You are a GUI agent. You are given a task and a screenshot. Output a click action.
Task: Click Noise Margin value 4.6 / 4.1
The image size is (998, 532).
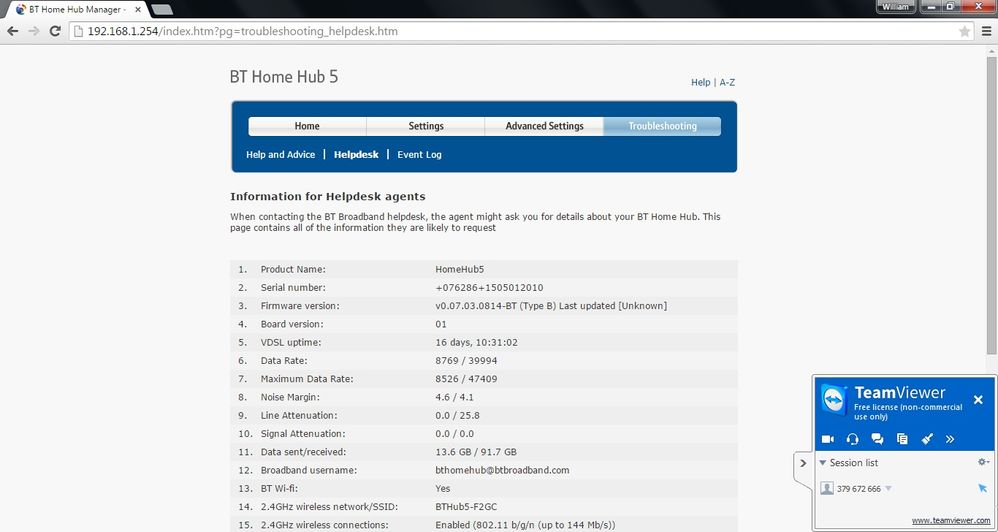coord(454,397)
